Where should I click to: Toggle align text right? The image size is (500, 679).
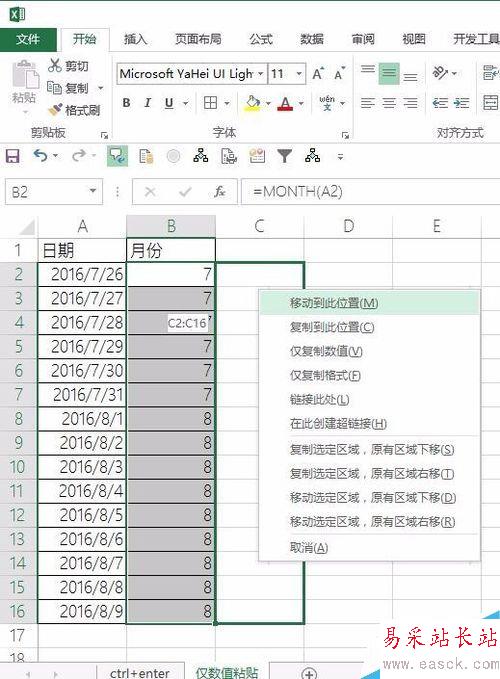(410, 103)
